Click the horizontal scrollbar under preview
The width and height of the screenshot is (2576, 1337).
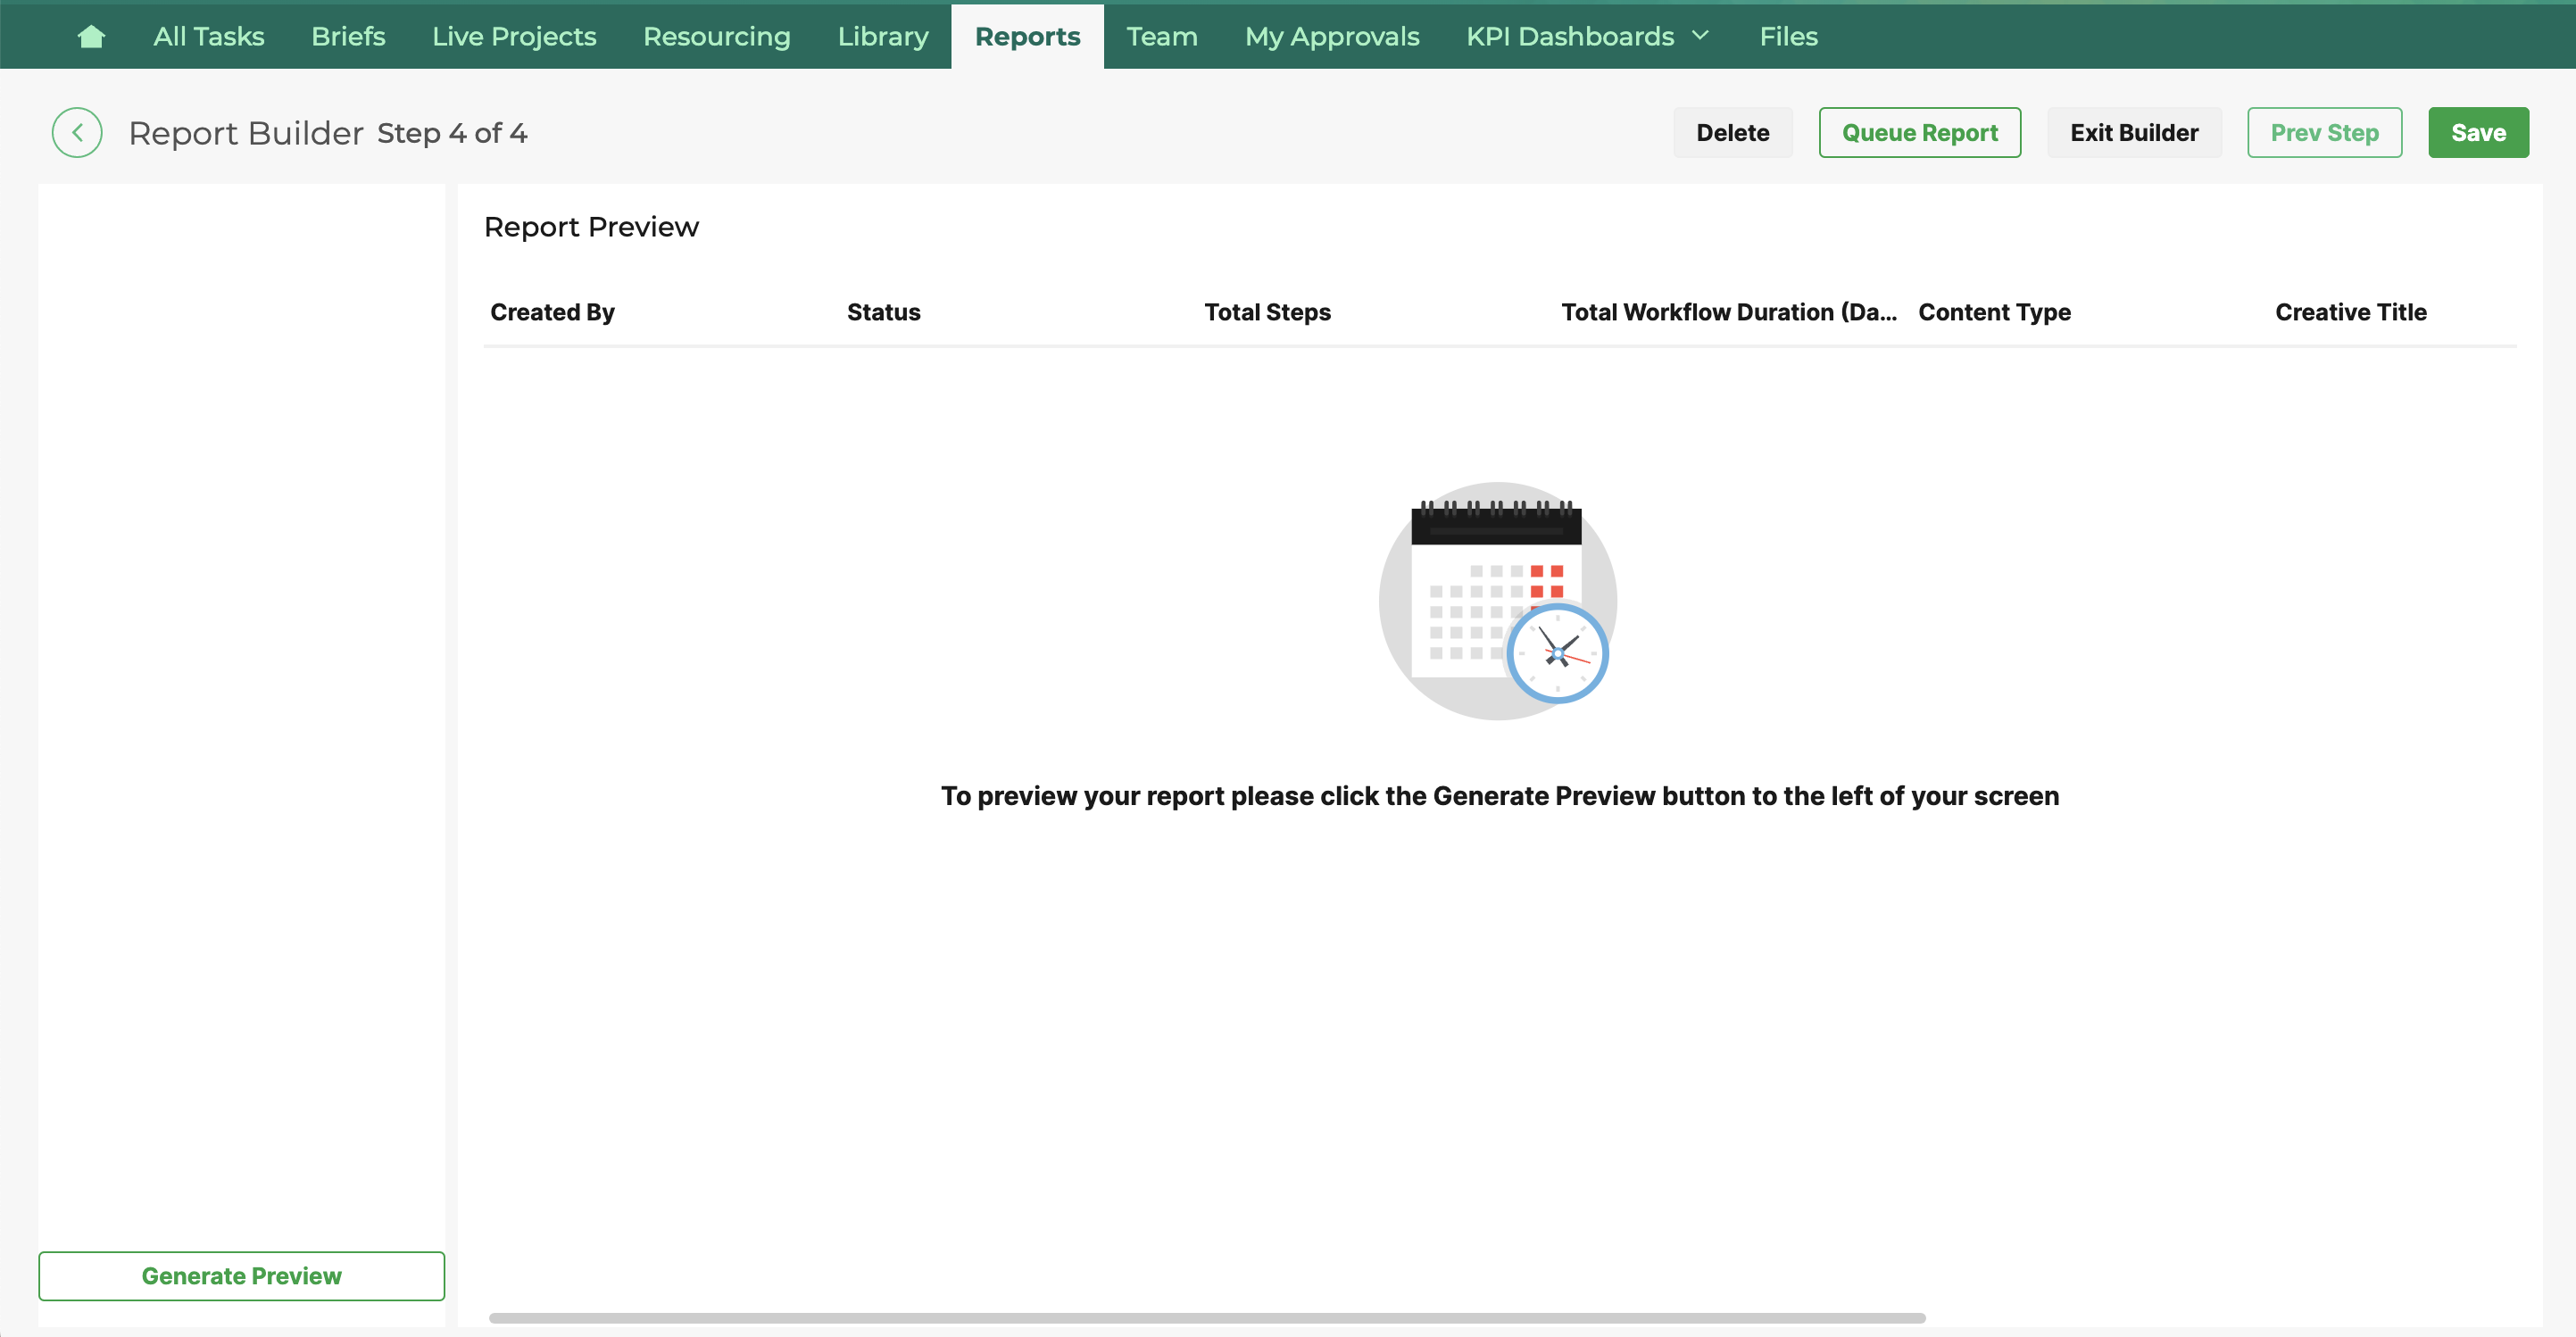[1206, 1317]
